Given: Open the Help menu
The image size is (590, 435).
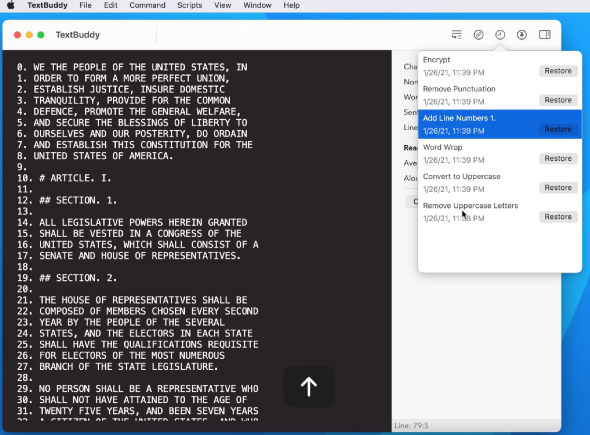Looking at the screenshot, I should [292, 5].
